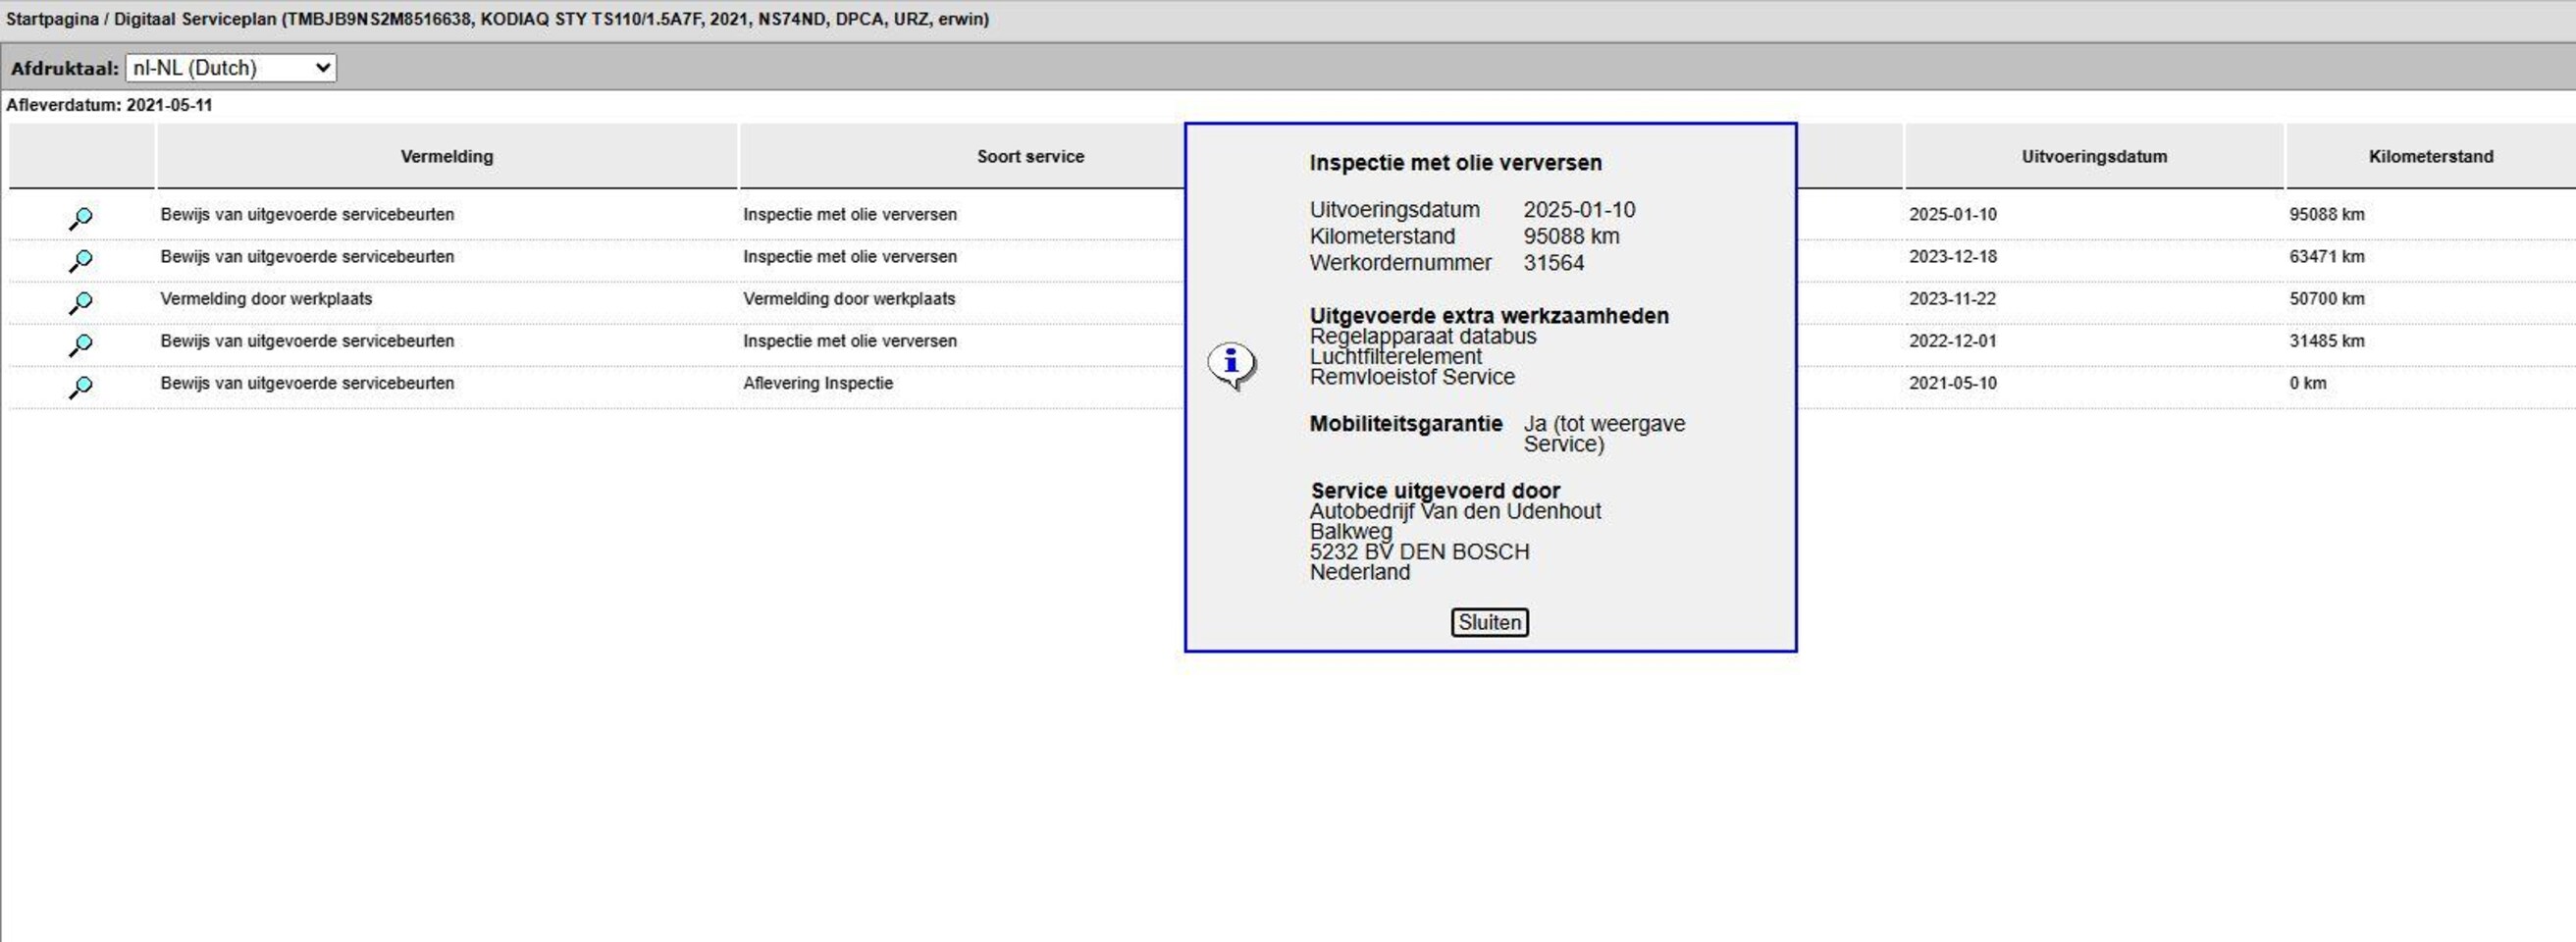This screenshot has height=942, width=2576.
Task: Click the 0 km mileage cell
Action: point(2308,383)
